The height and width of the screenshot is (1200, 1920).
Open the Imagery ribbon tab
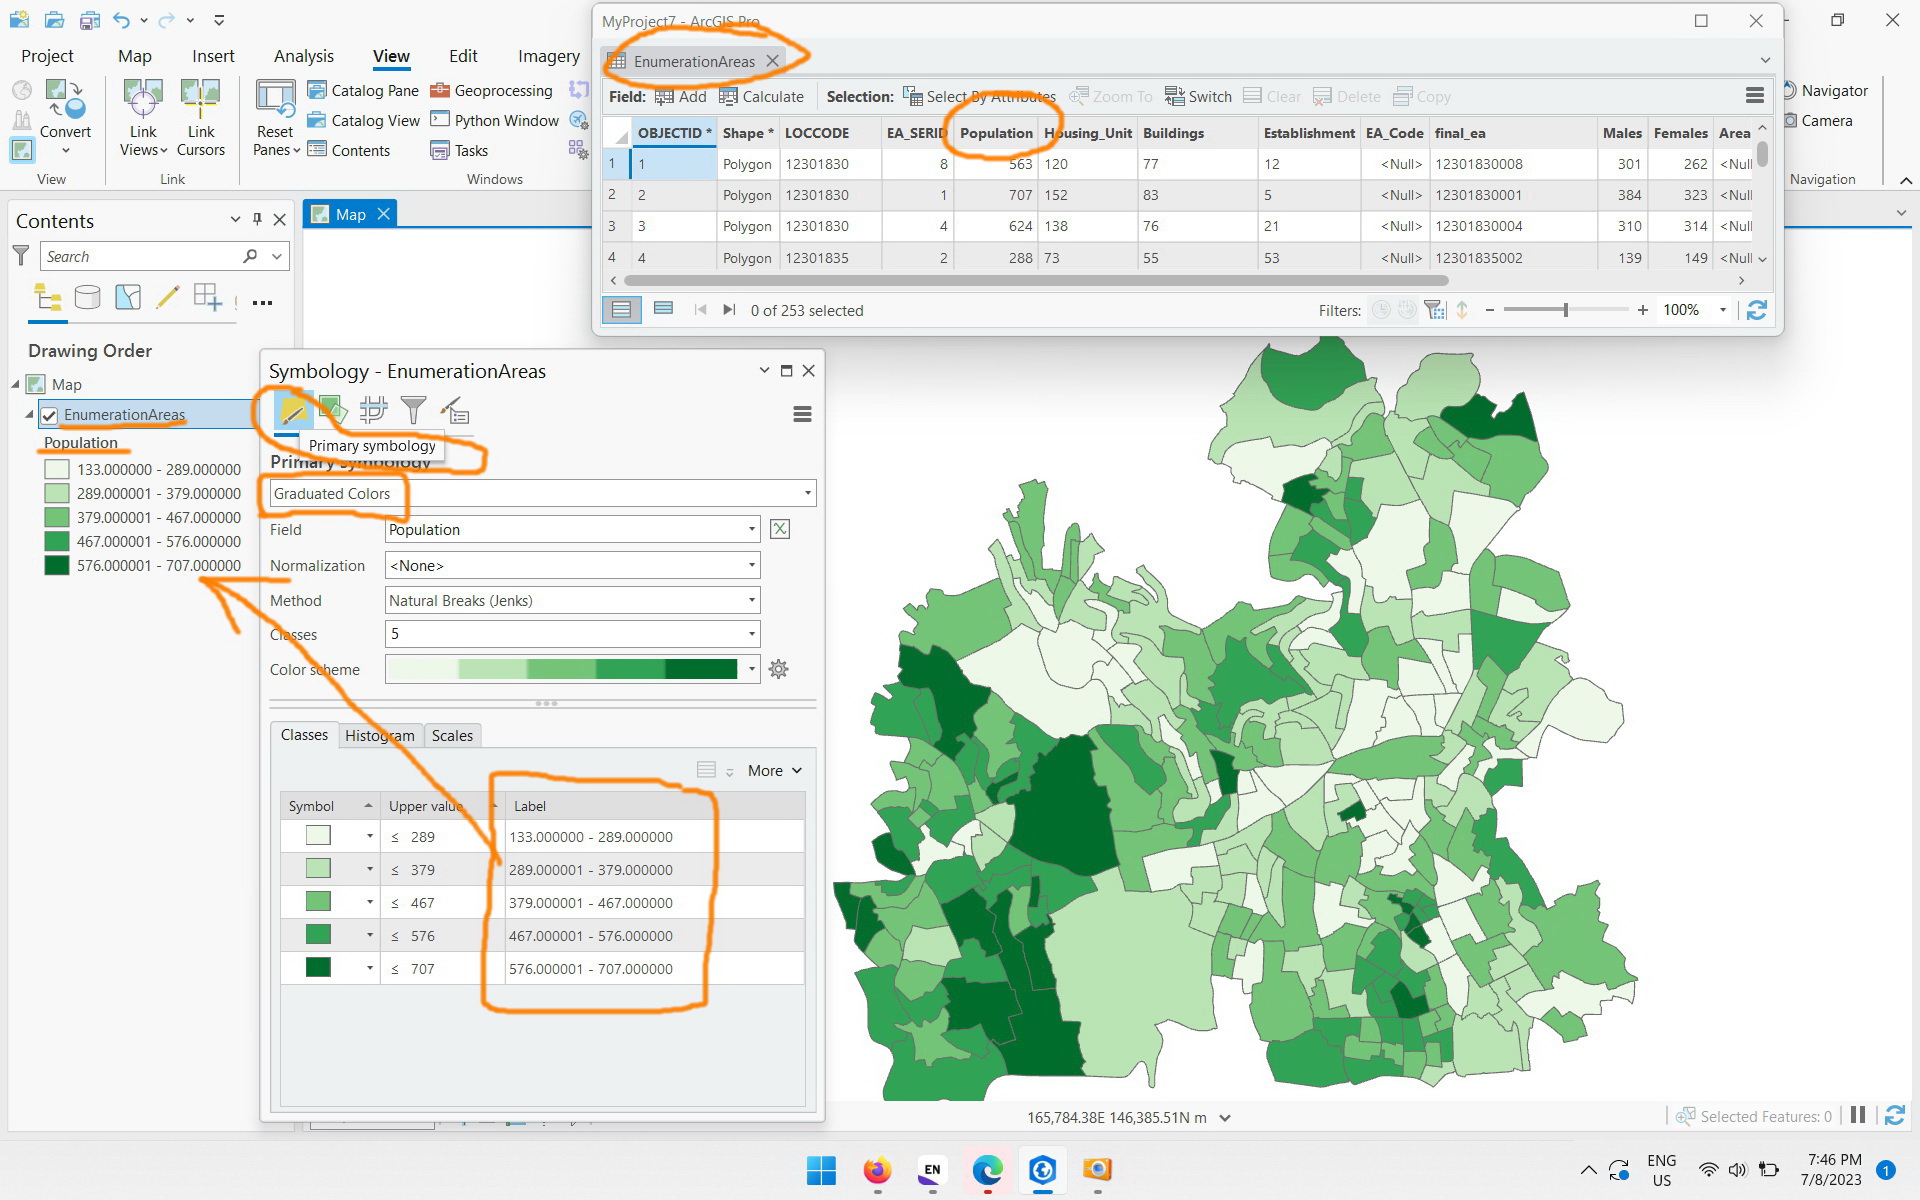pos(548,56)
